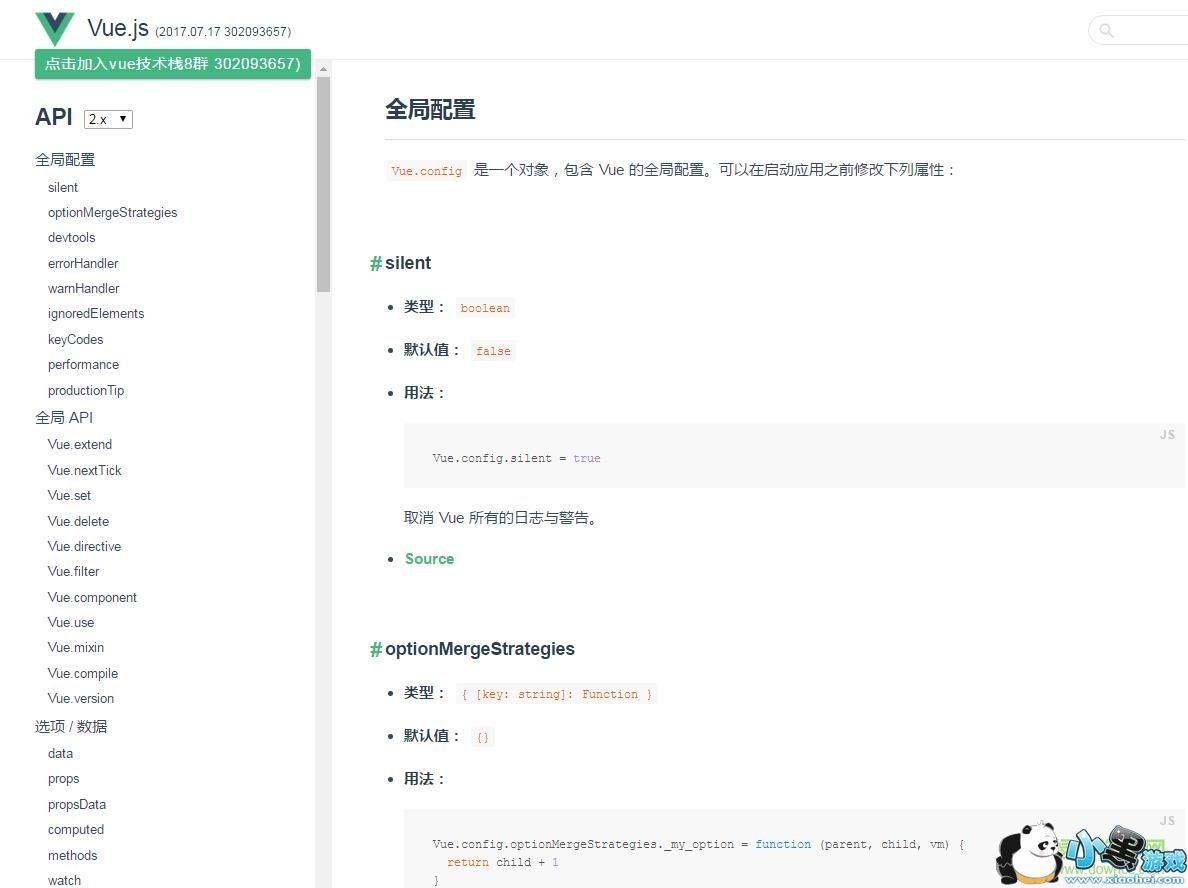This screenshot has height=888, width=1188.
Task: Open the 2.x version dropdown
Action: click(x=108, y=119)
